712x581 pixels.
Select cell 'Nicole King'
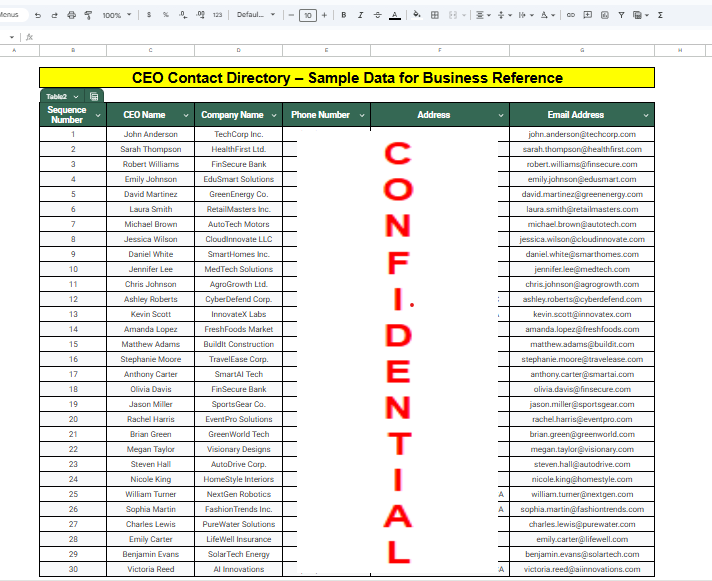150,479
